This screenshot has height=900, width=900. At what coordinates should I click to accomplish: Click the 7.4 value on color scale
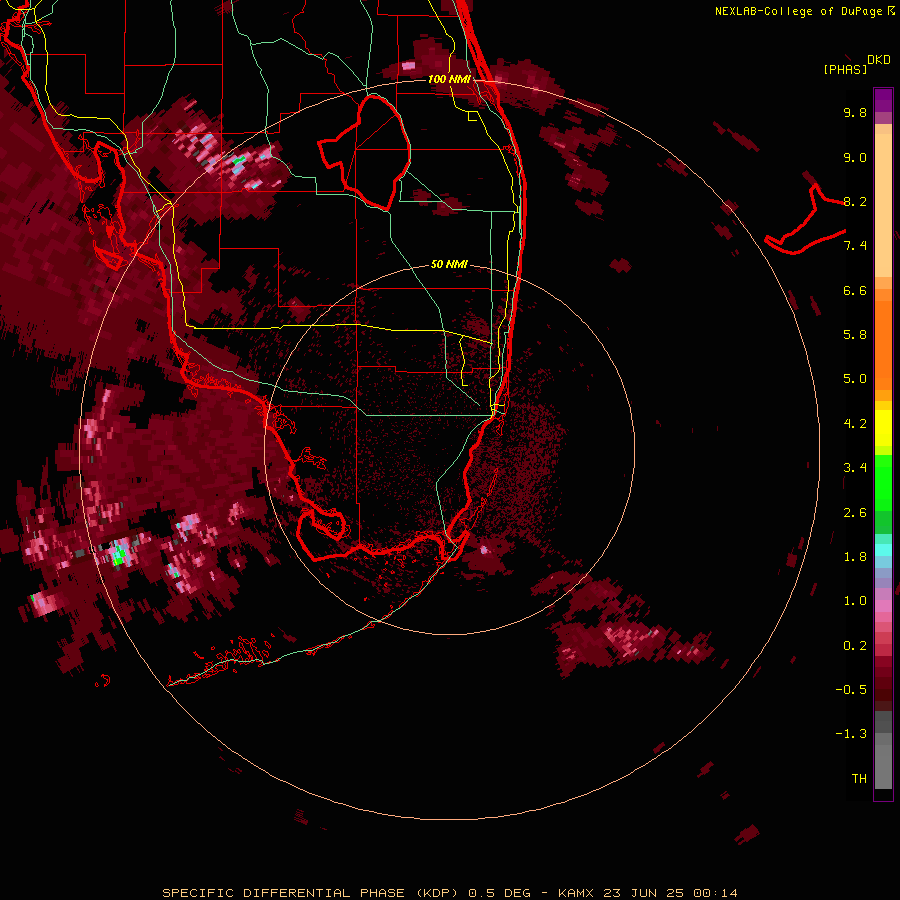tap(855, 246)
